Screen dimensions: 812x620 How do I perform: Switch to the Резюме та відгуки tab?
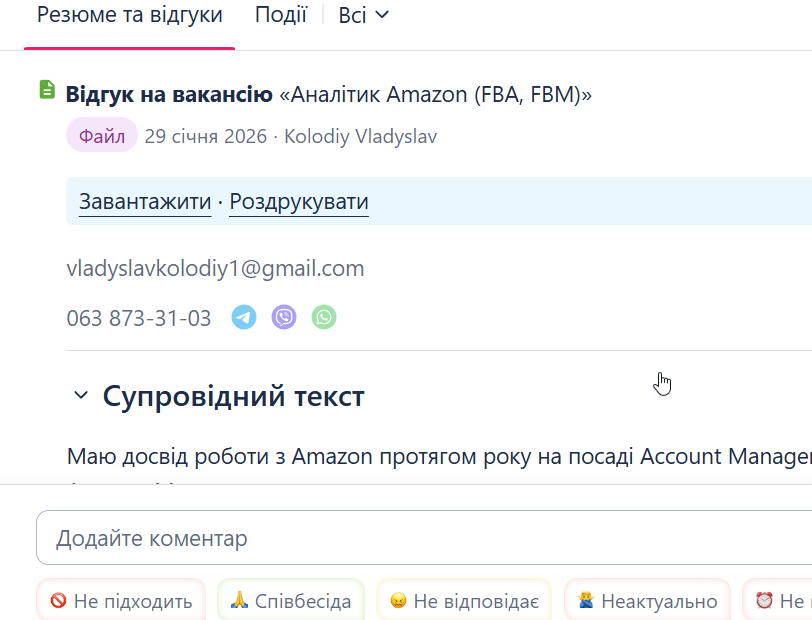pyautogui.click(x=129, y=15)
